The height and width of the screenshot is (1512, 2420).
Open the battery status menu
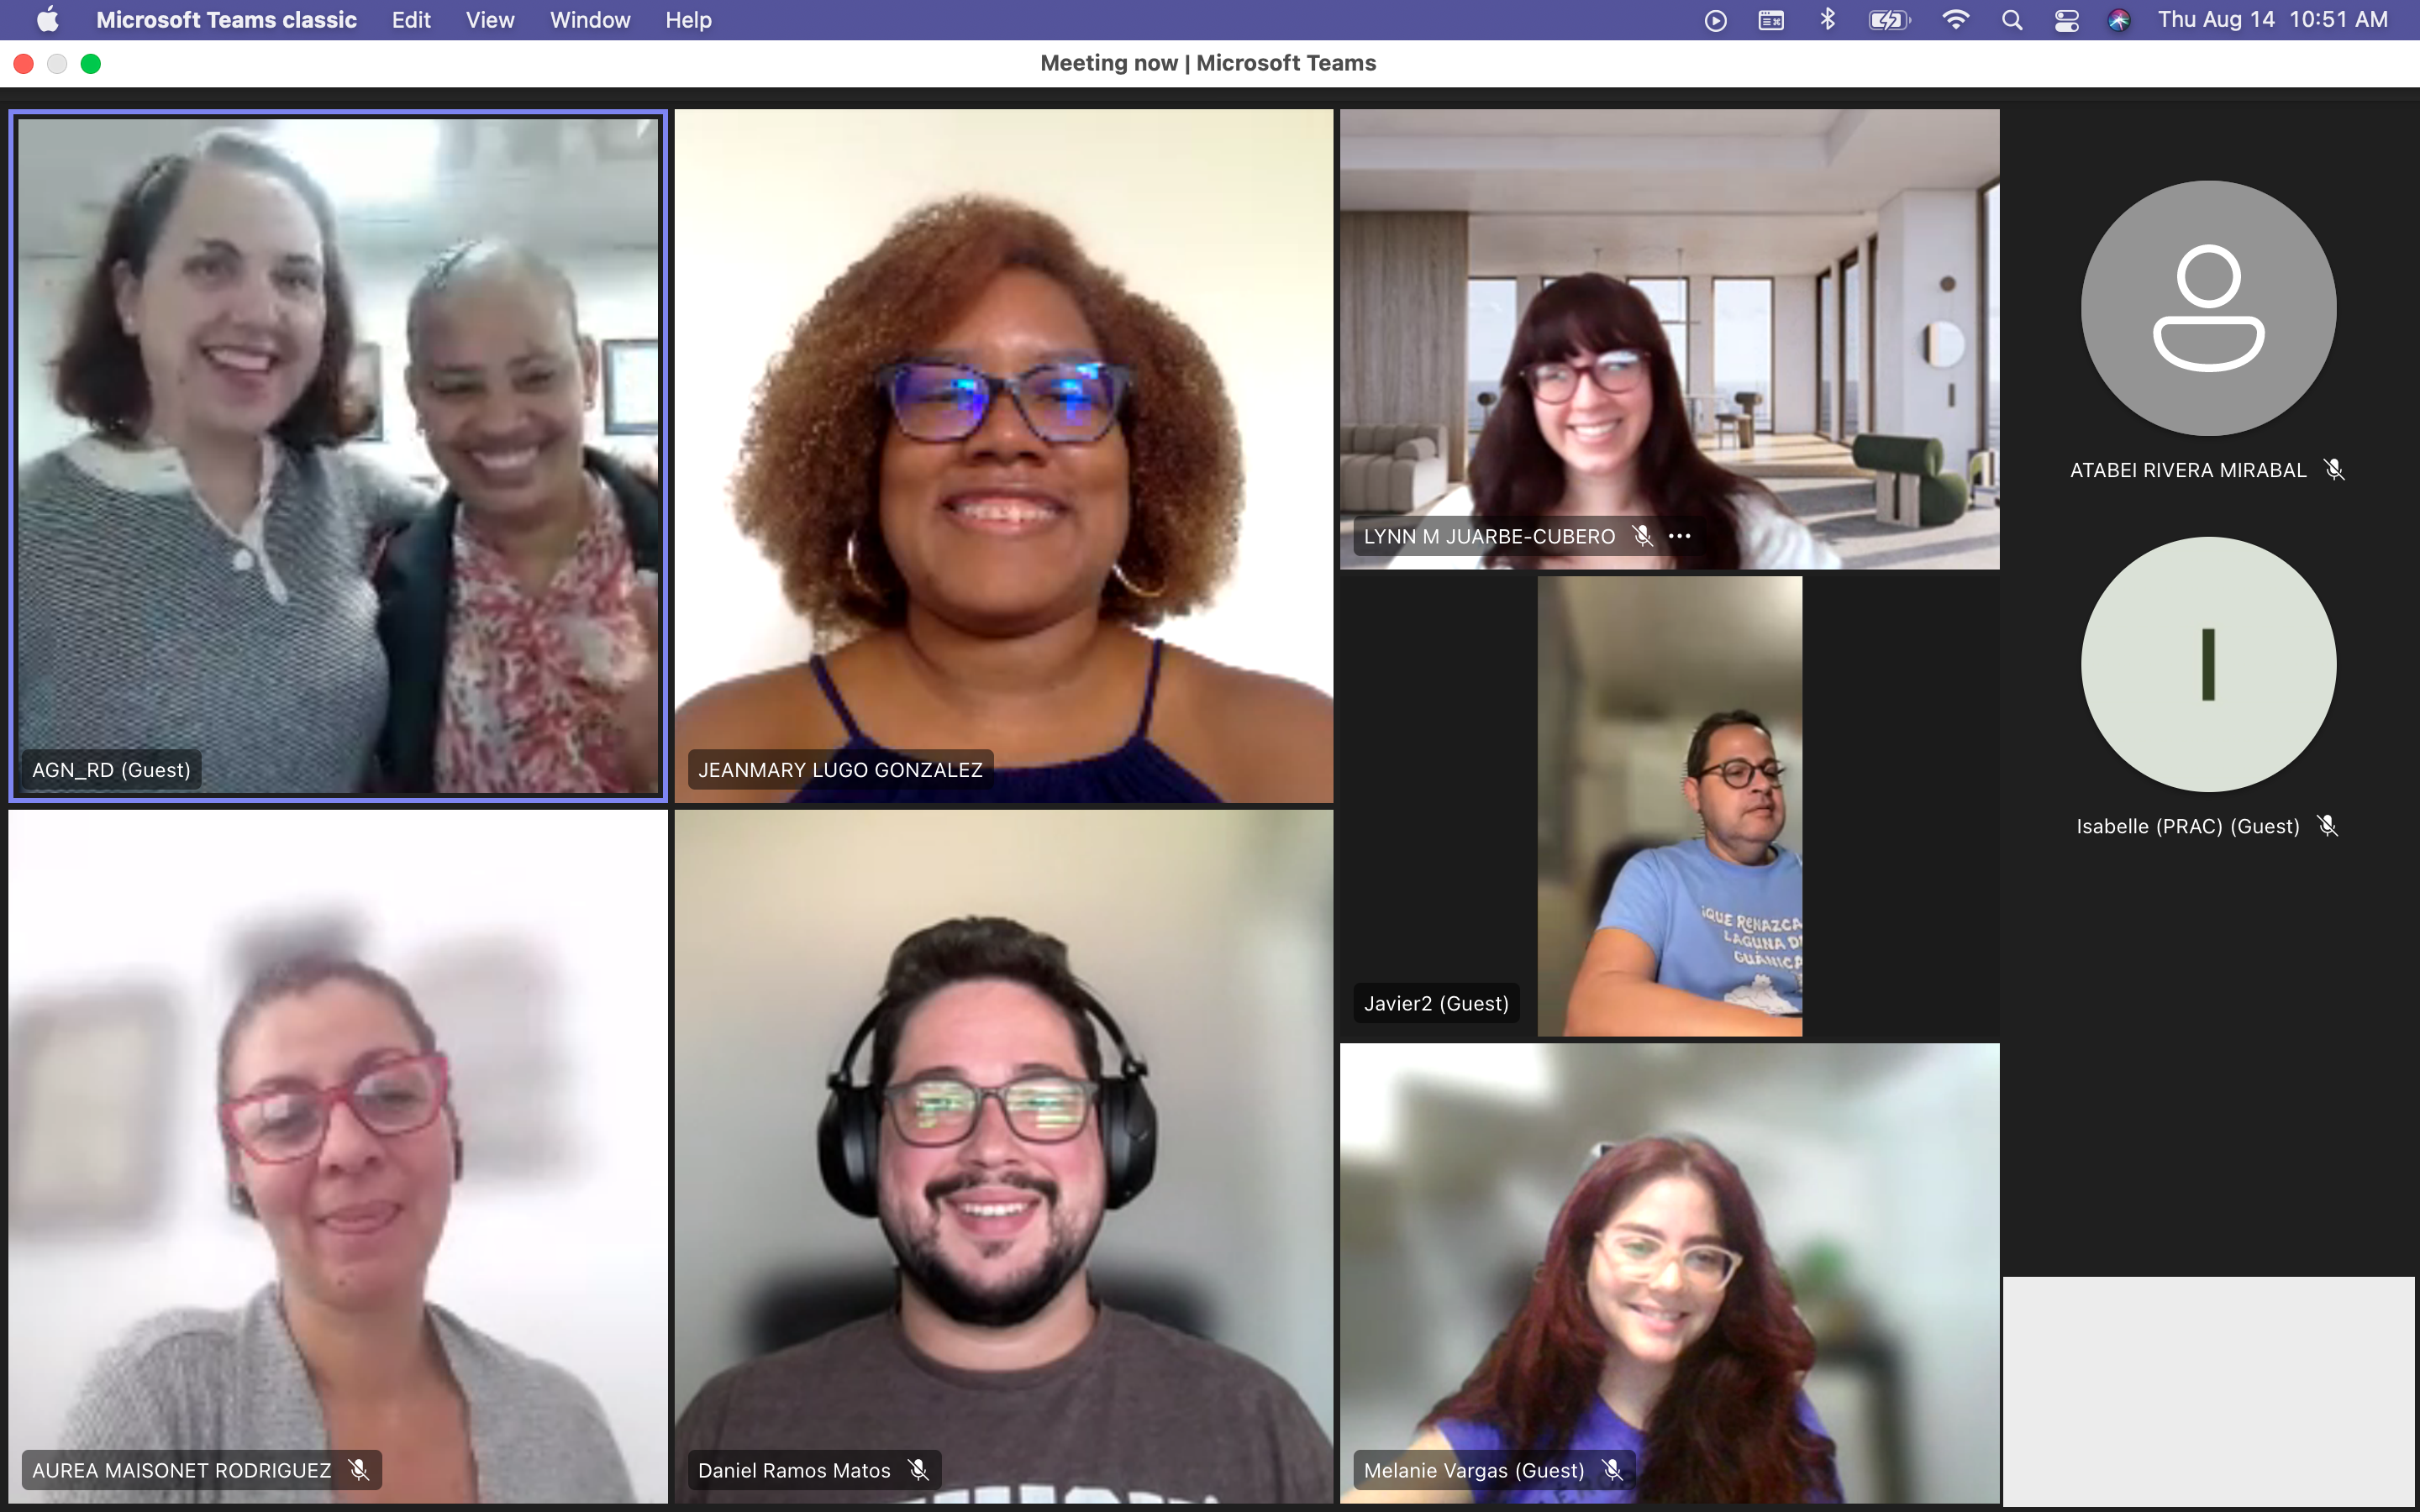(x=1889, y=20)
